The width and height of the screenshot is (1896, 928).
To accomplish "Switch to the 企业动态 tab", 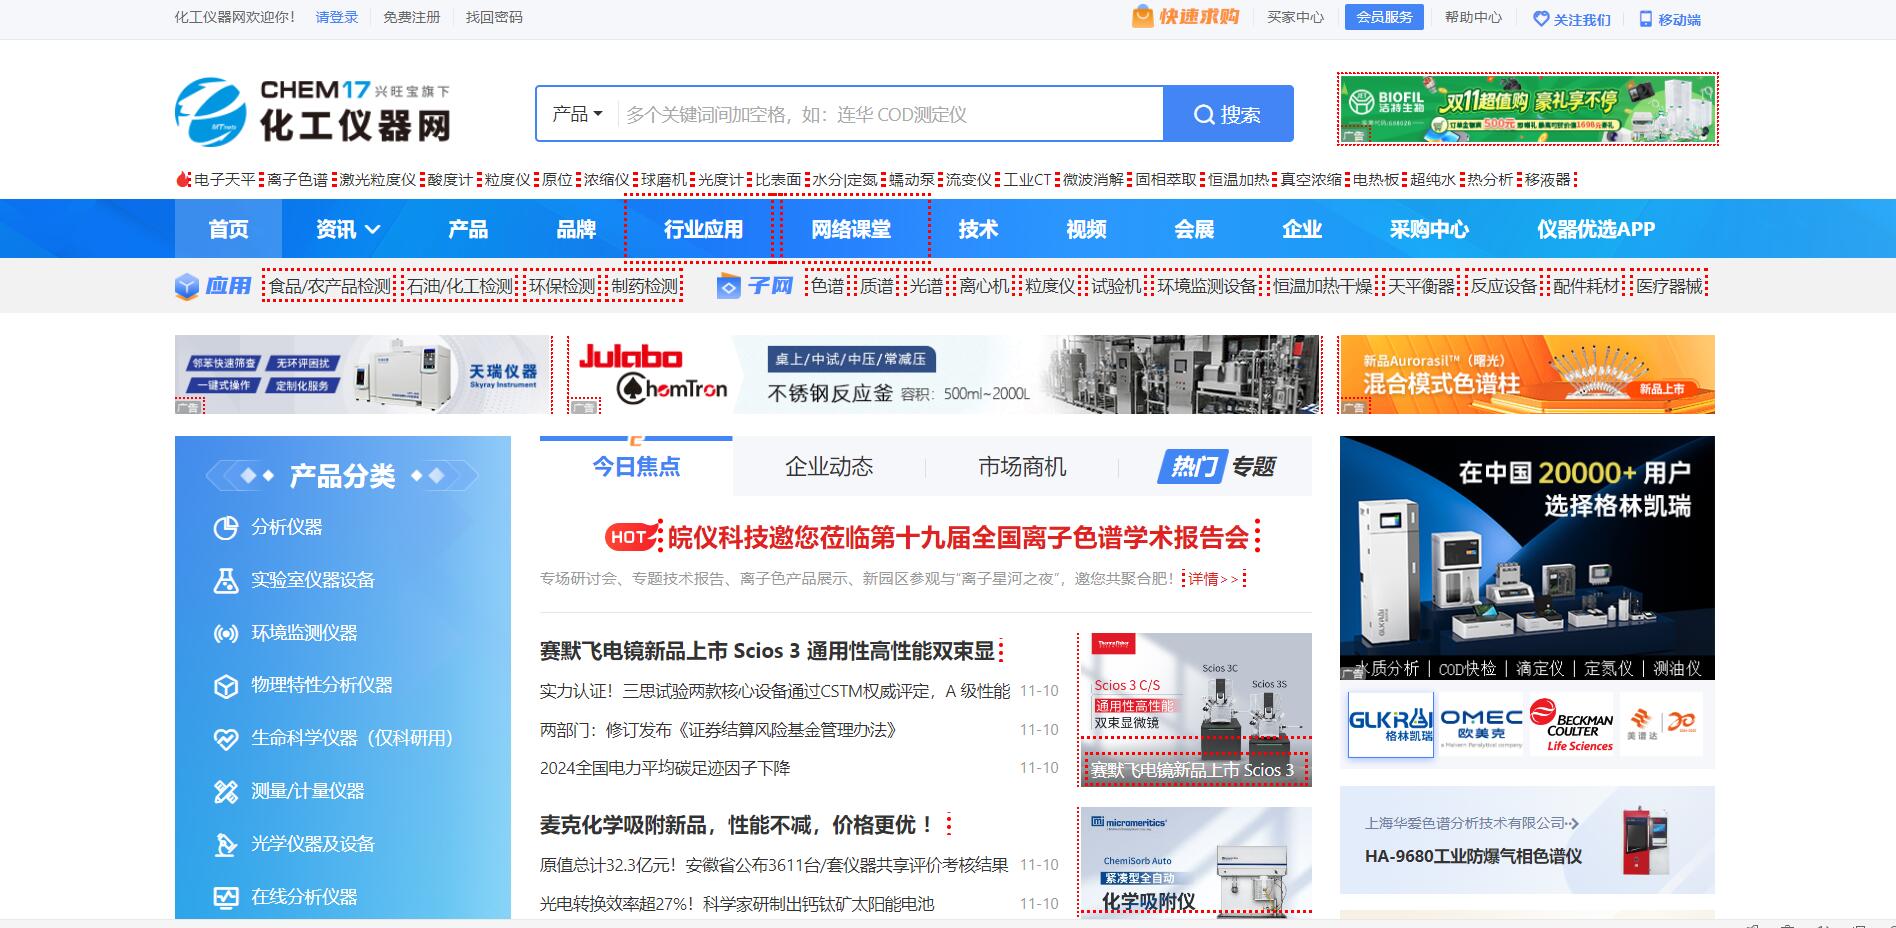I will pyautogui.click(x=829, y=467).
